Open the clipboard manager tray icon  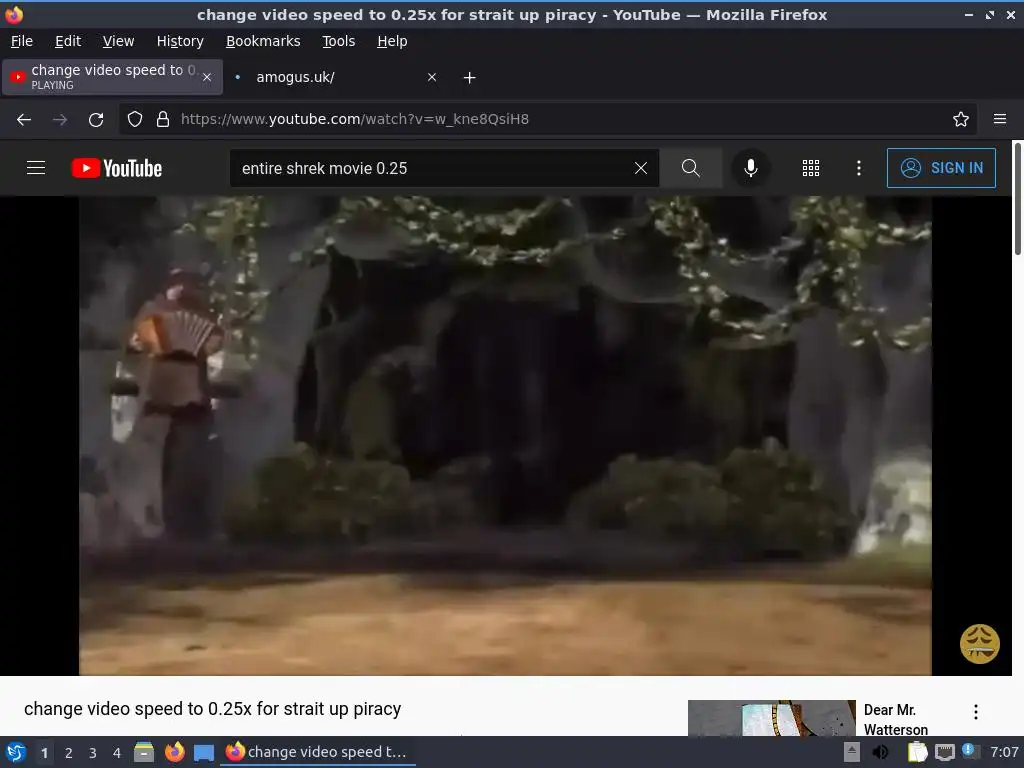[x=917, y=752]
